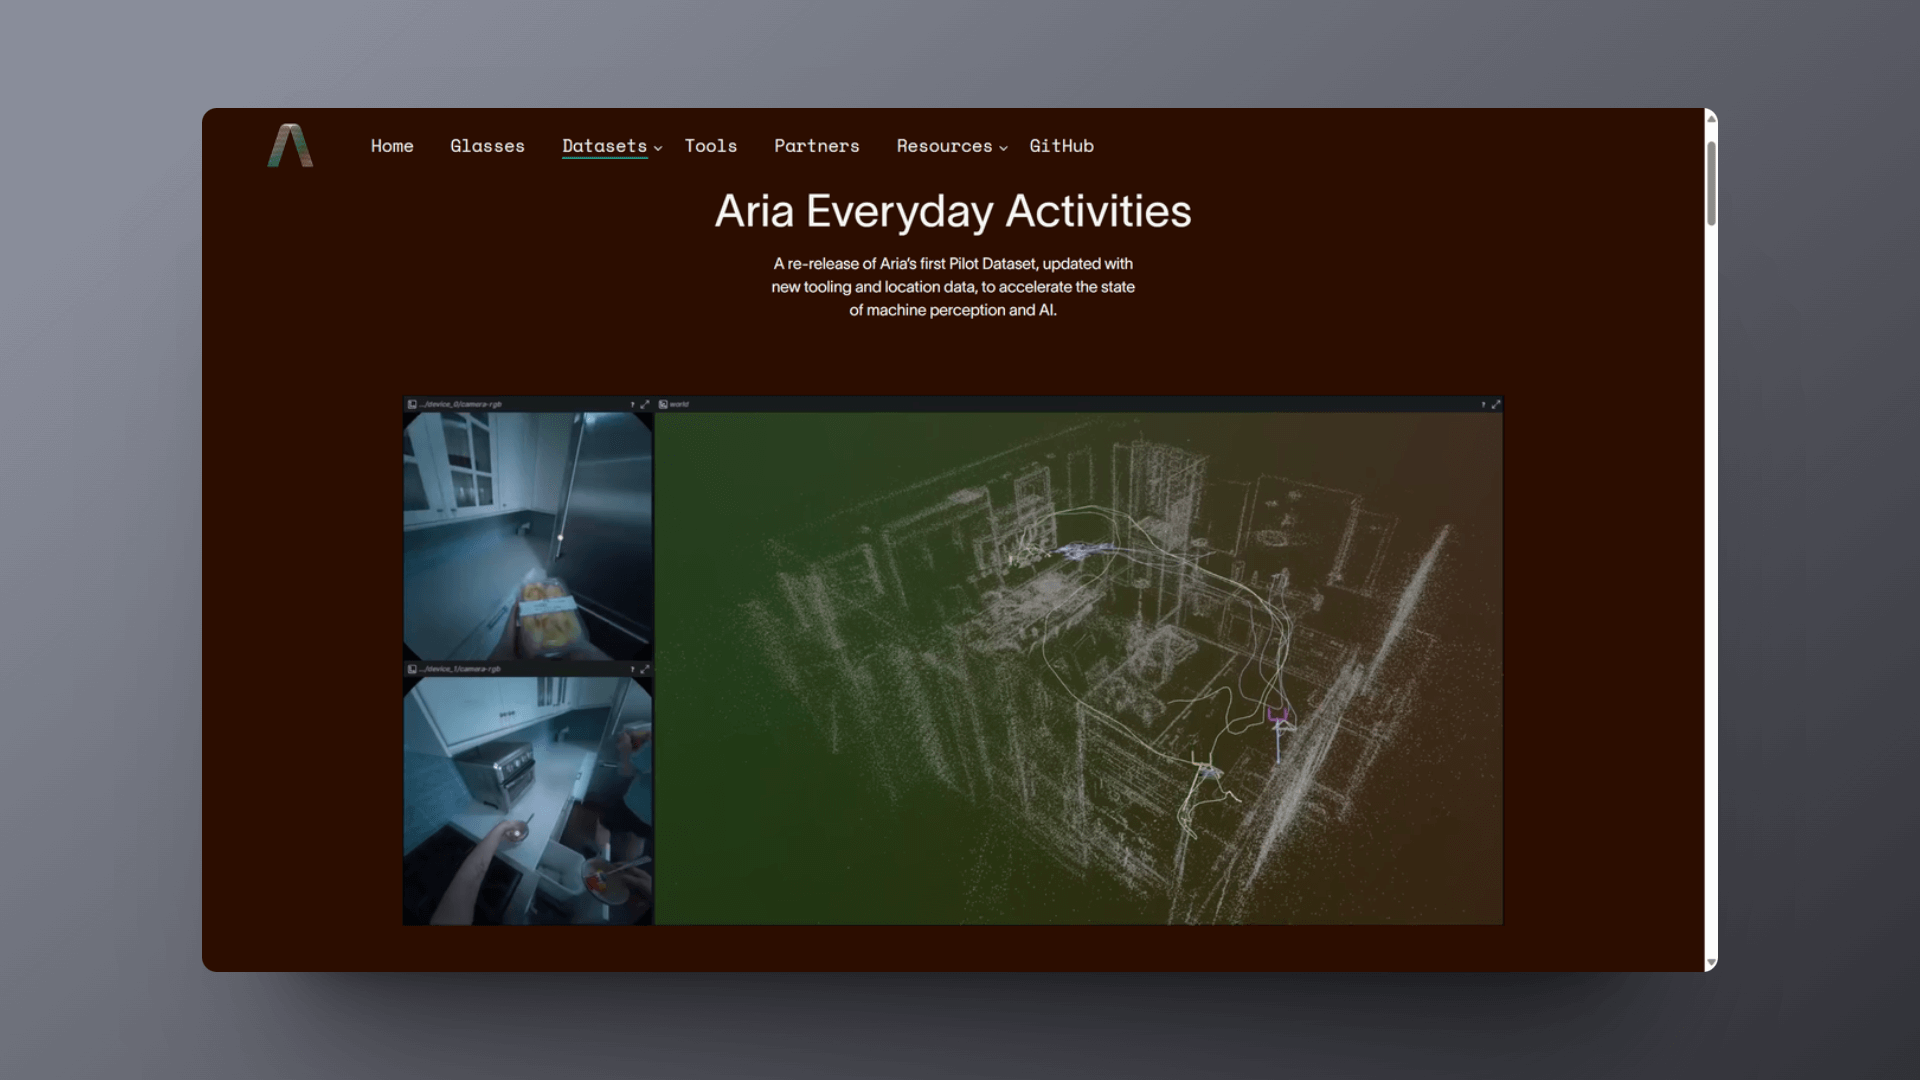1920x1080 pixels.
Task: Open the GitHub link in navigation
Action: tap(1061, 146)
